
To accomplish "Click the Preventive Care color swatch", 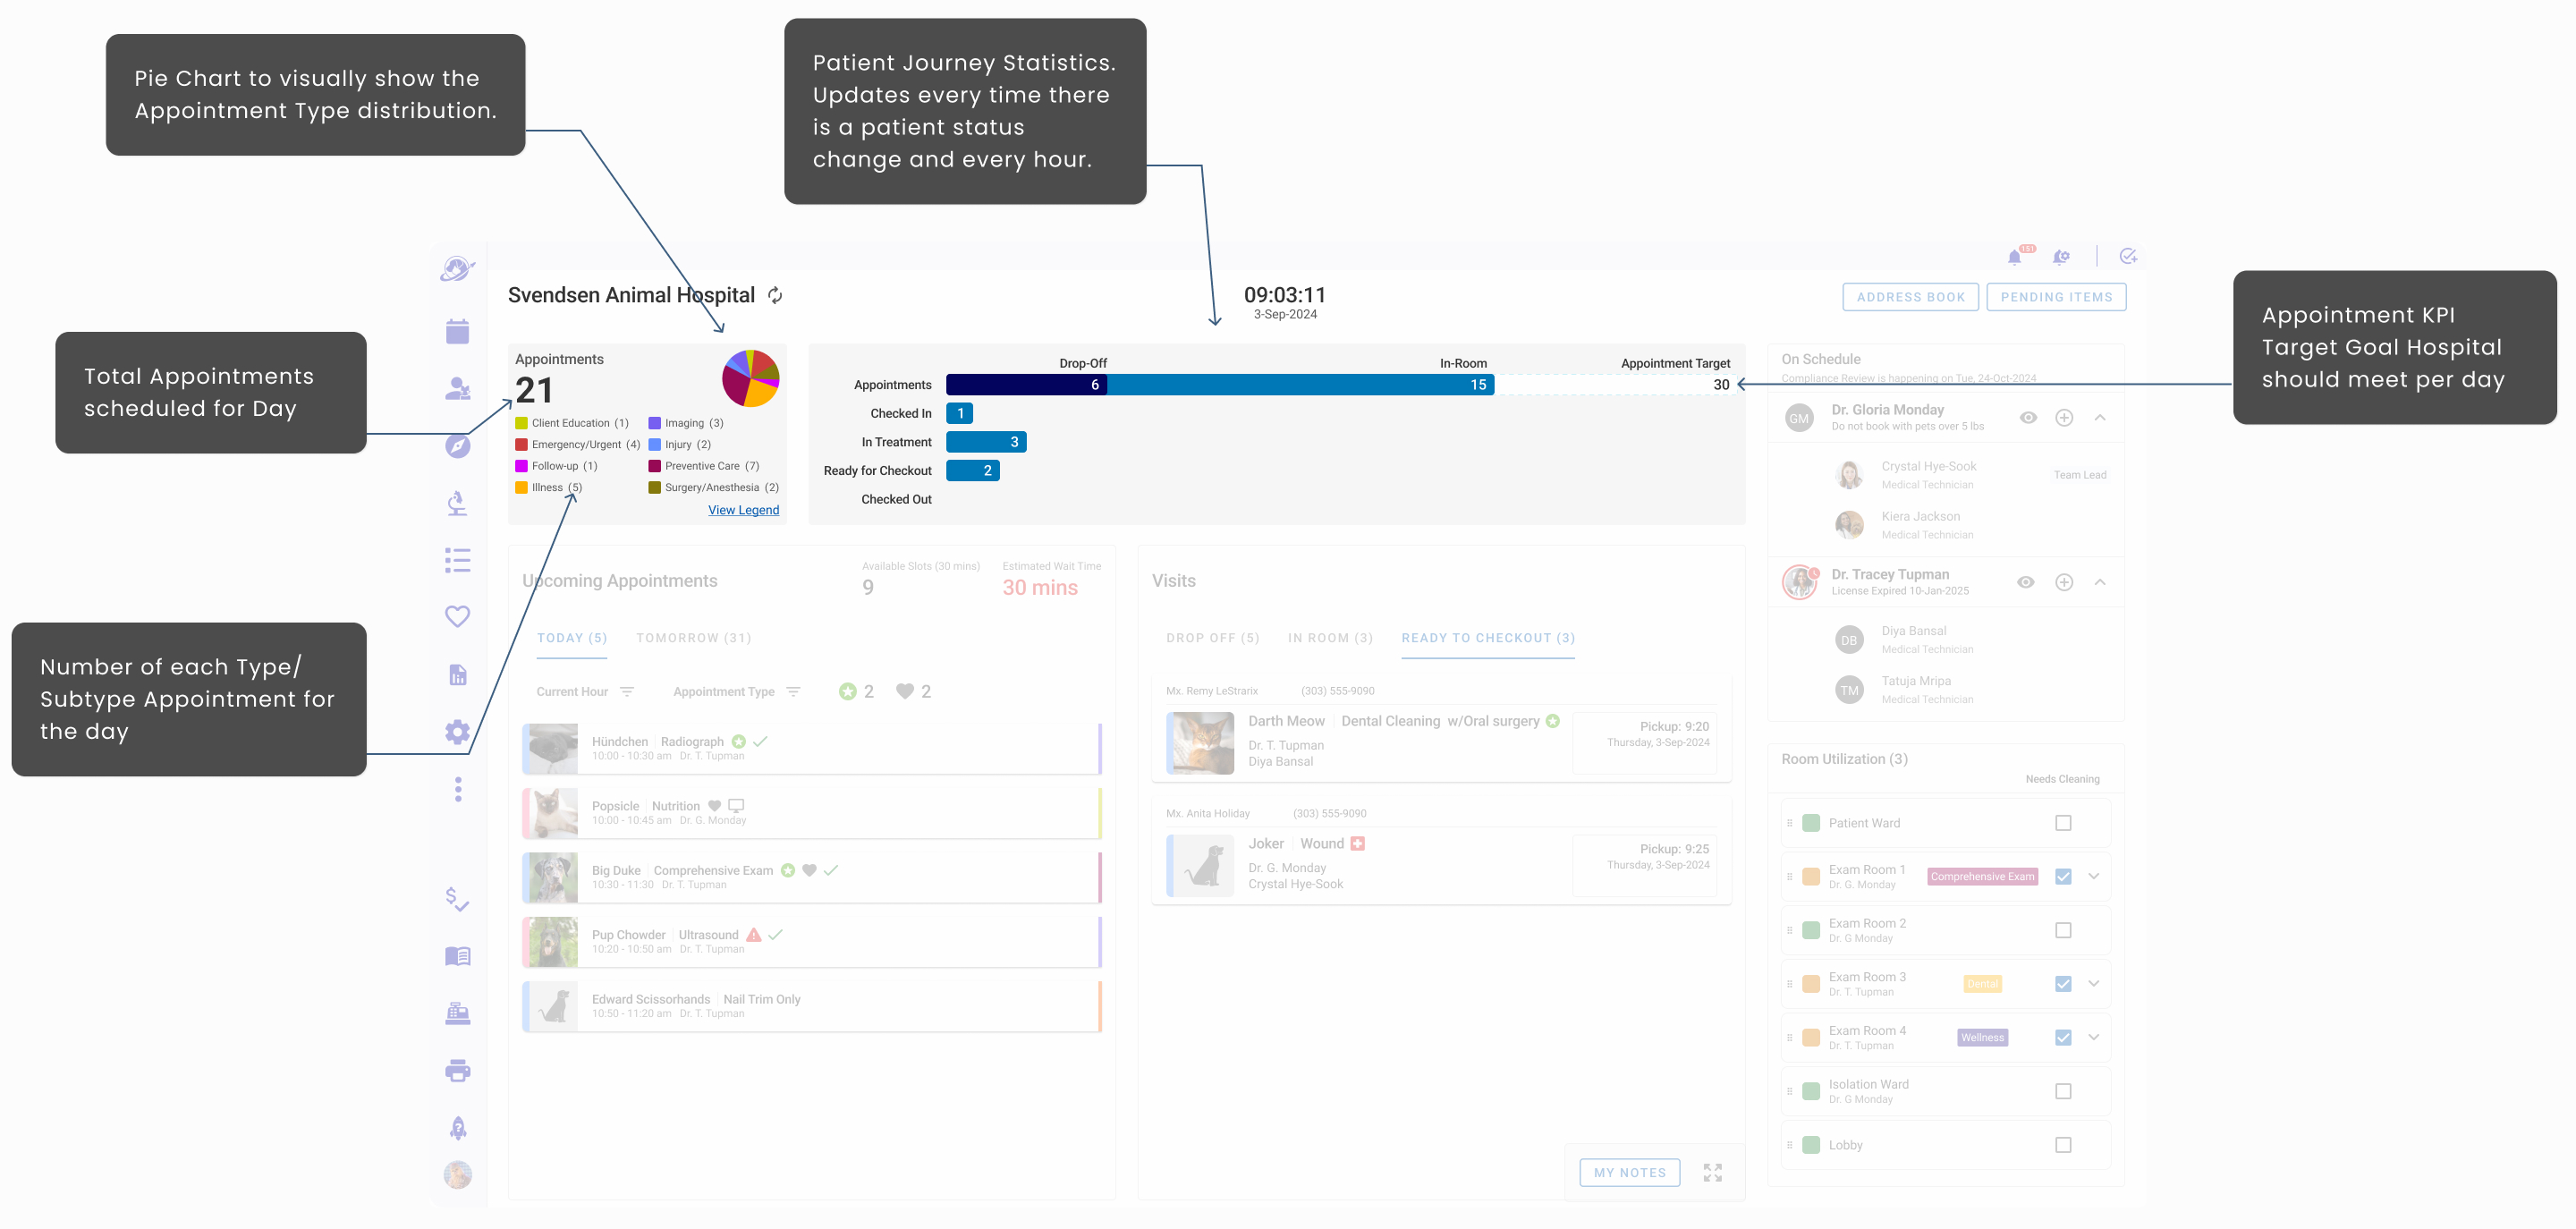I will pyautogui.click(x=654, y=466).
